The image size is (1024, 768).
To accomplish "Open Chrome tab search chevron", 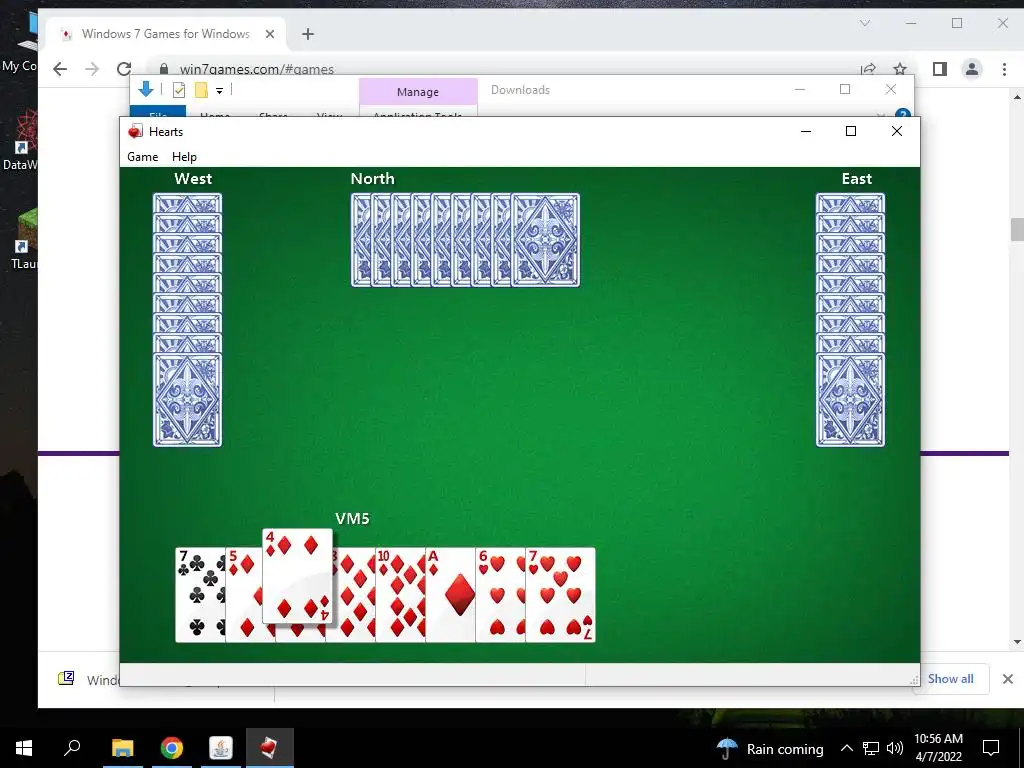I will [x=865, y=23].
